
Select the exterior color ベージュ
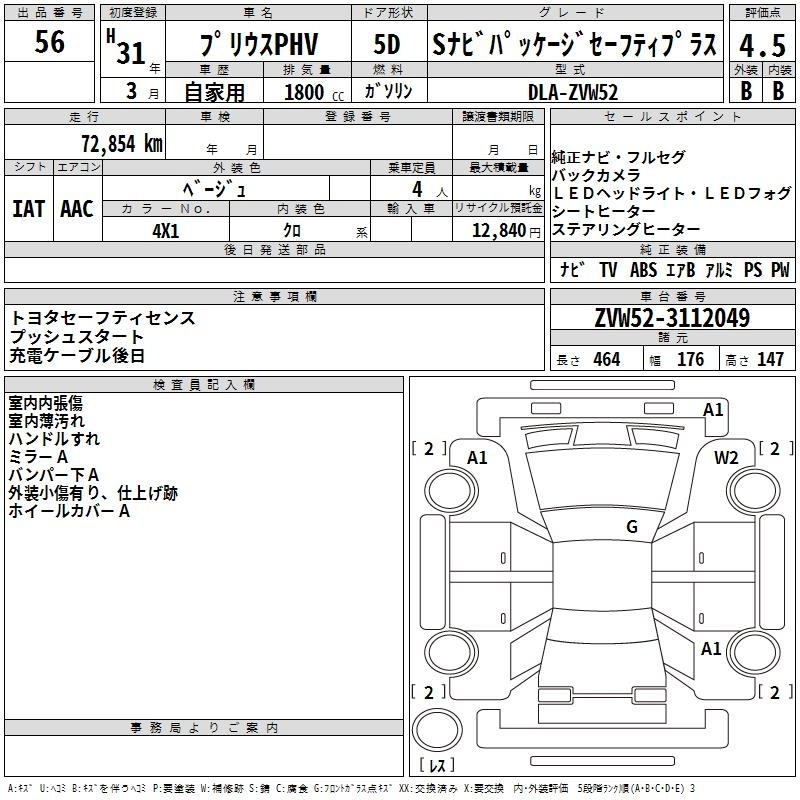tap(214, 189)
